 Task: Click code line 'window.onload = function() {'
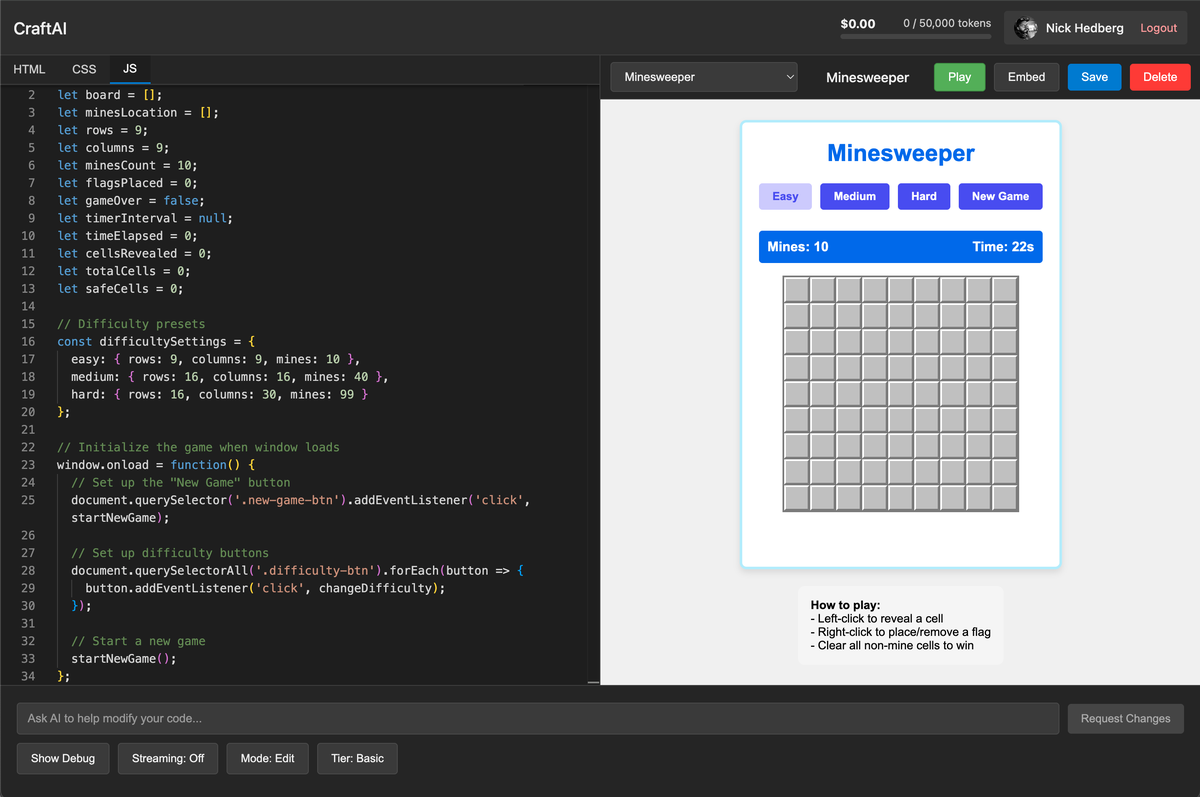click(156, 465)
